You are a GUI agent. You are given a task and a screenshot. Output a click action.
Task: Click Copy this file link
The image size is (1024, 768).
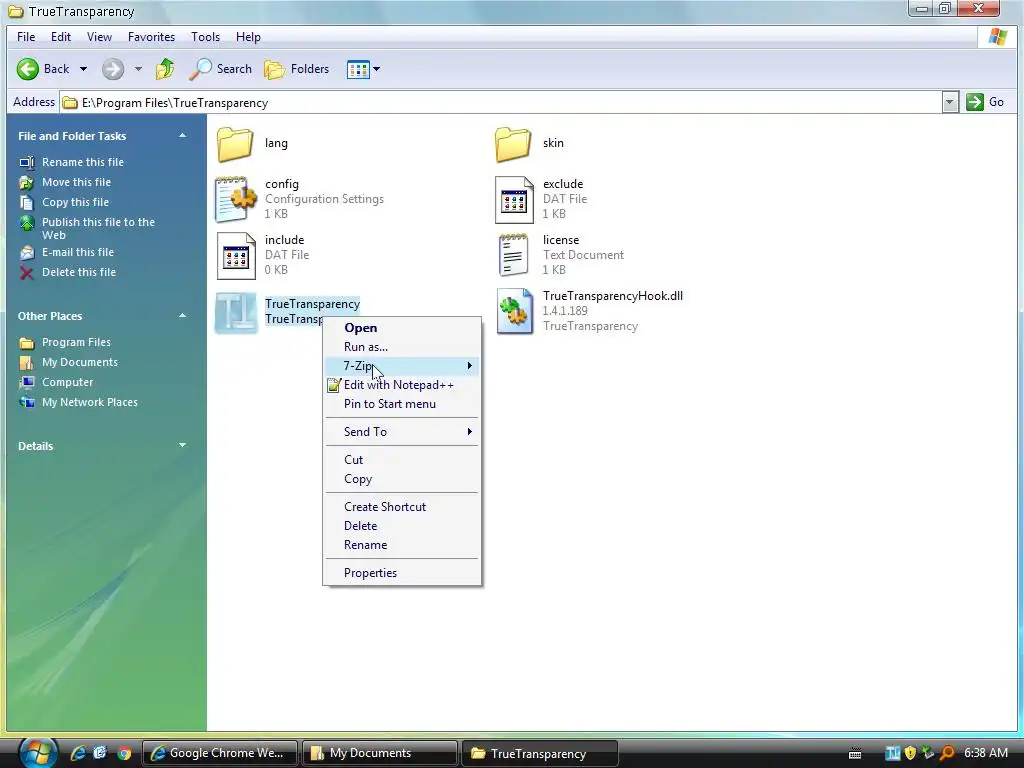pyautogui.click(x=75, y=202)
